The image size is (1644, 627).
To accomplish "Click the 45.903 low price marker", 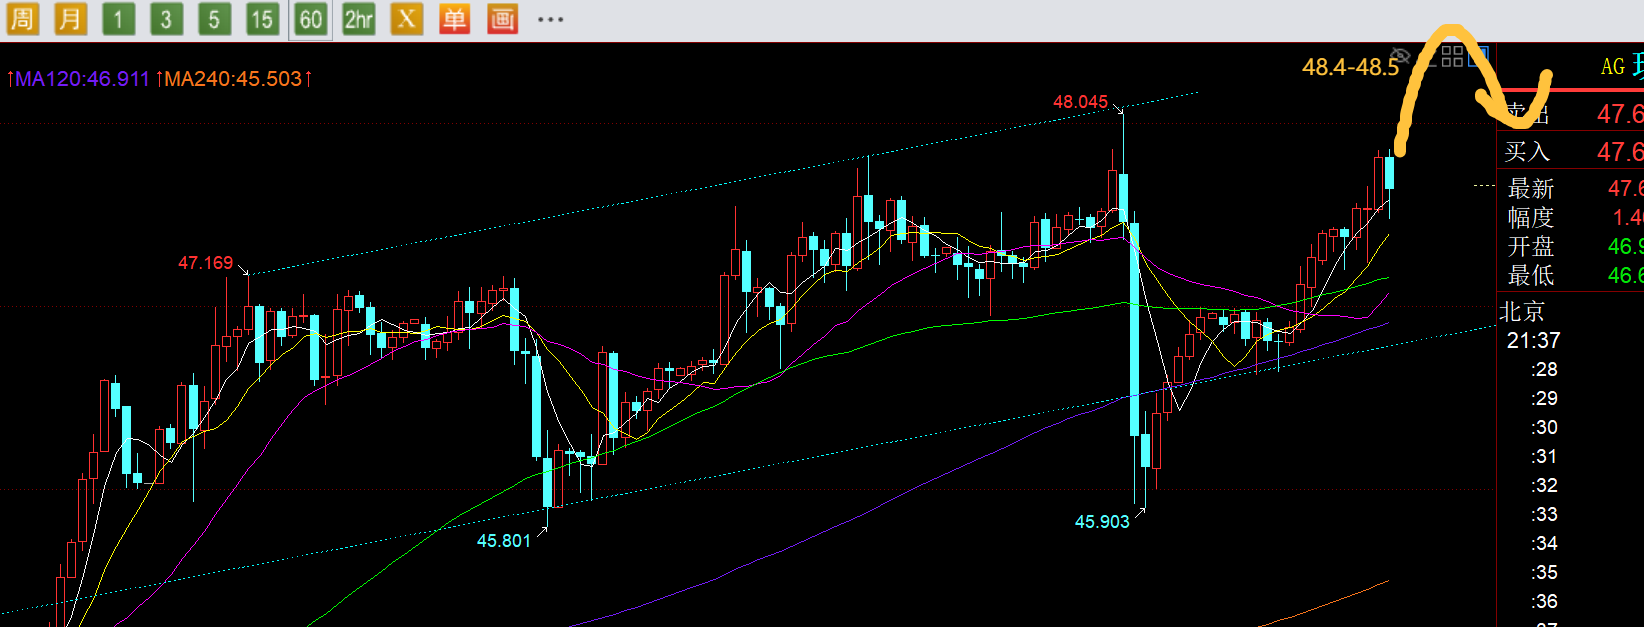I will pyautogui.click(x=1101, y=522).
